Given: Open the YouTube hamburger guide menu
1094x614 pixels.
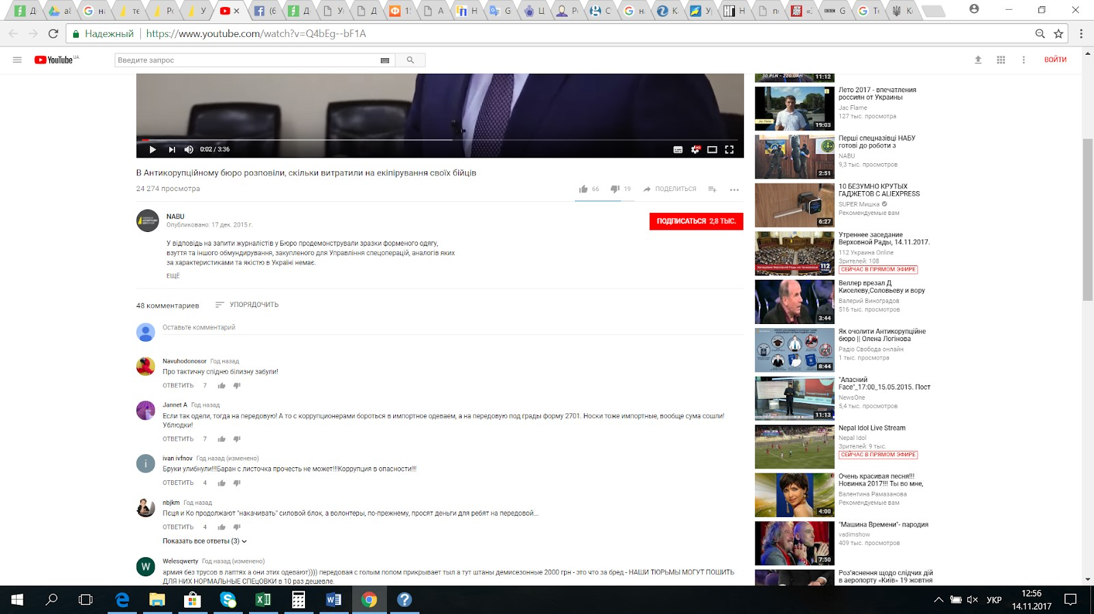Looking at the screenshot, I should [17, 60].
